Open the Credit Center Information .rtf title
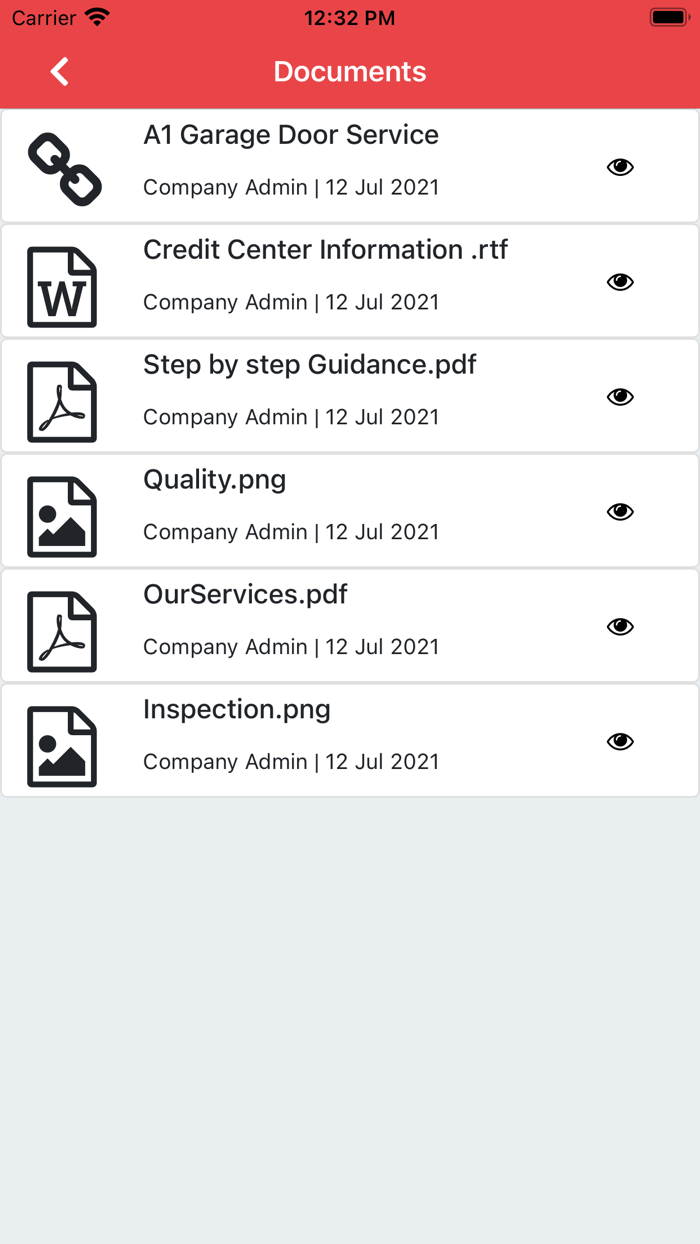The width and height of the screenshot is (700, 1244). [325, 250]
